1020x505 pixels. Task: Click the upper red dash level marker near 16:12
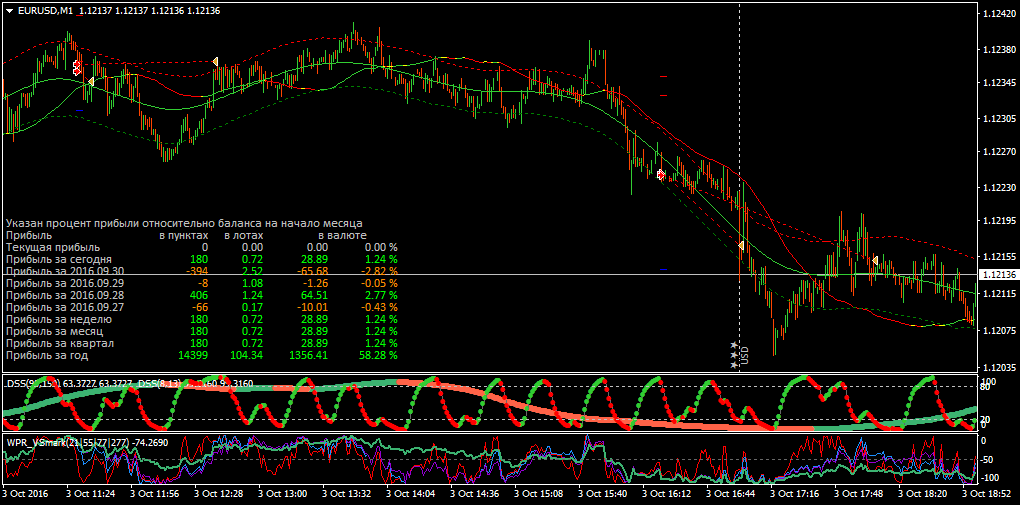[x=664, y=77]
